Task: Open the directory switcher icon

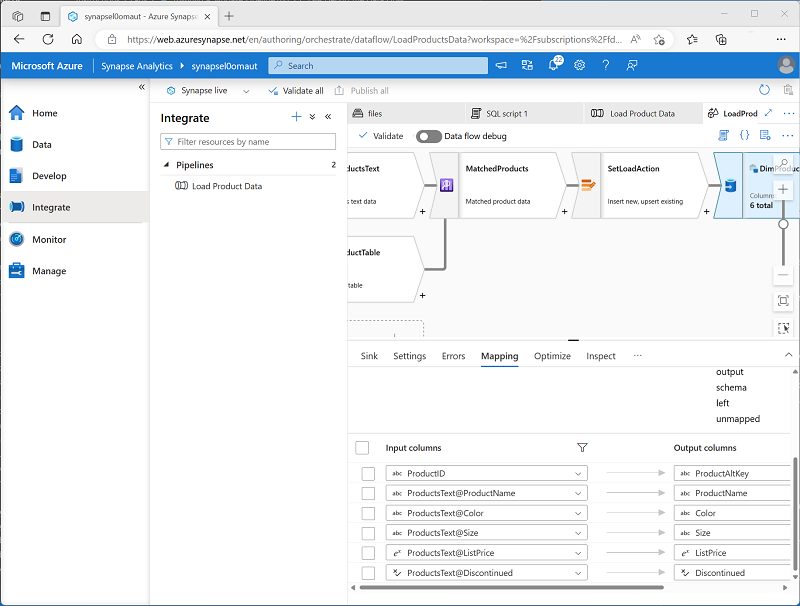Action: coord(527,65)
